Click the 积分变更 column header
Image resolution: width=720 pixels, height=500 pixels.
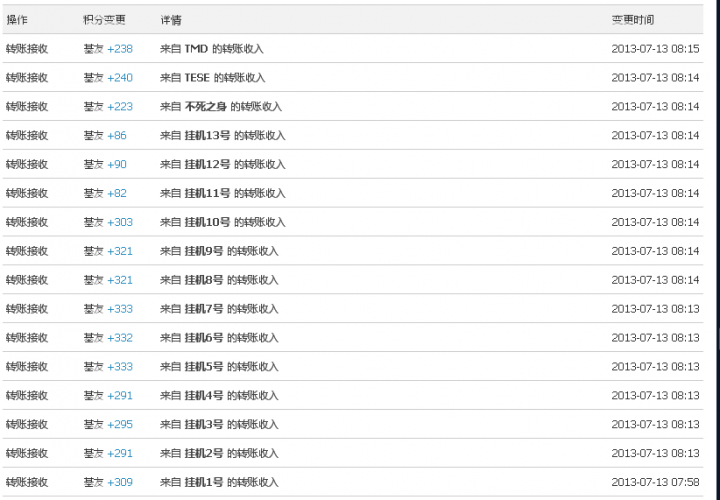pos(104,20)
